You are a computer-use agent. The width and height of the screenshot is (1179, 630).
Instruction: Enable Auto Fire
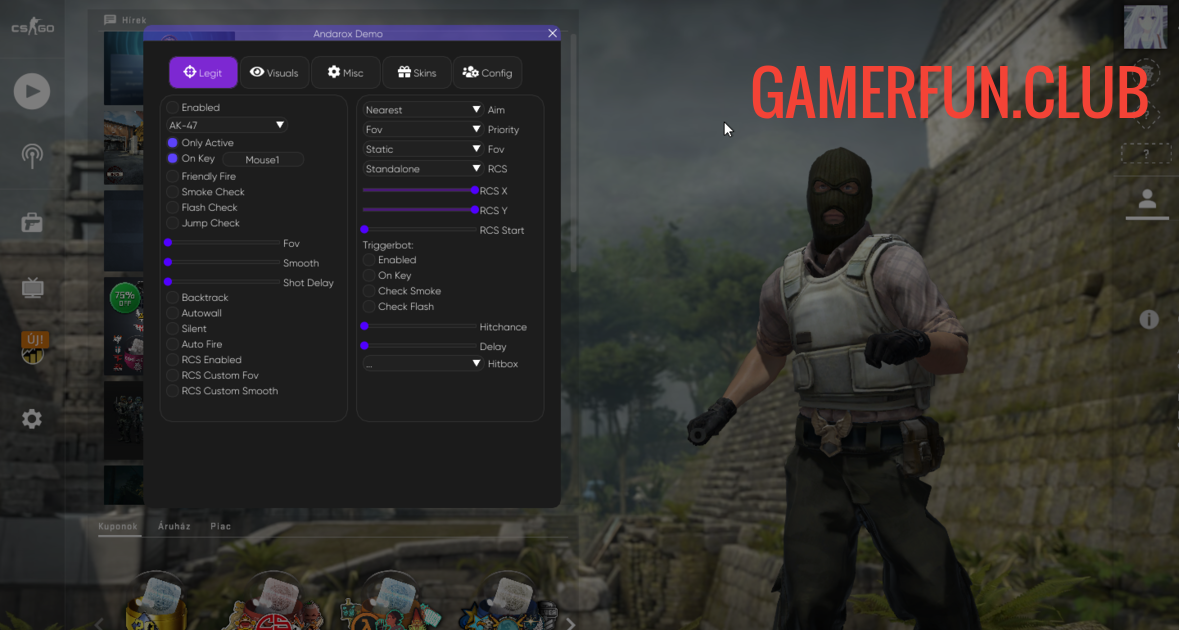point(173,344)
